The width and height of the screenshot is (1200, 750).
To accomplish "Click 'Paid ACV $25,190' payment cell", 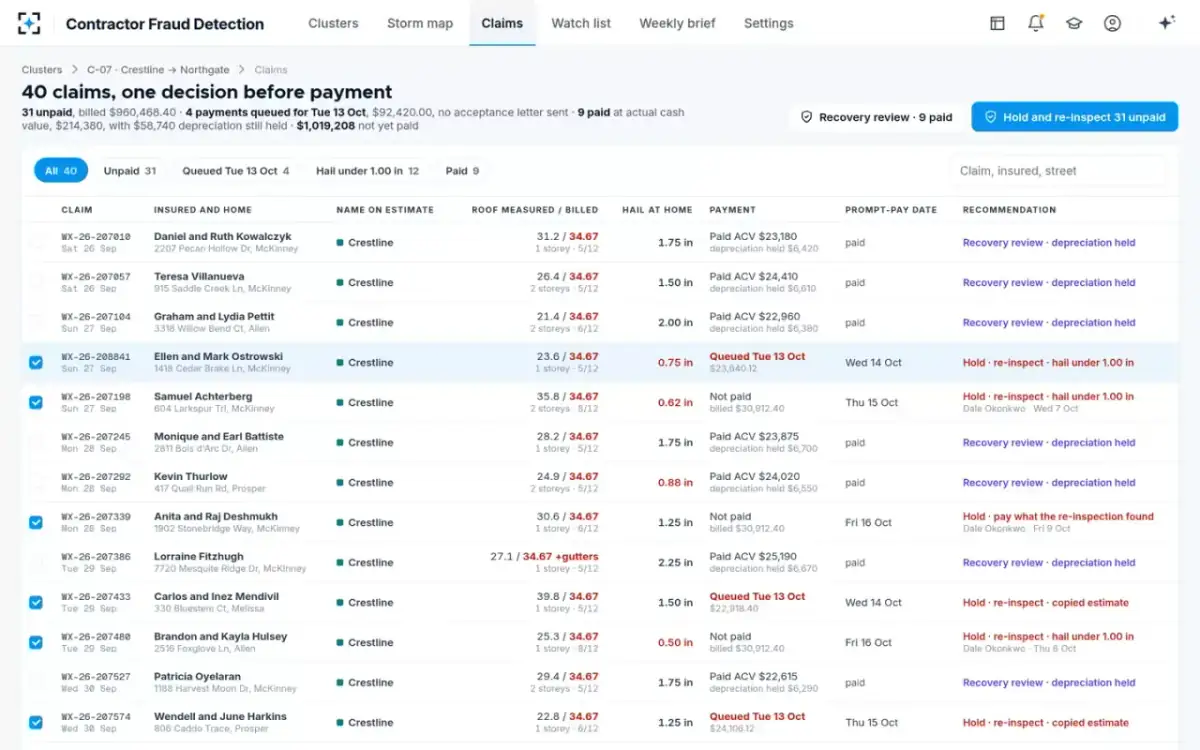I will (x=753, y=557).
